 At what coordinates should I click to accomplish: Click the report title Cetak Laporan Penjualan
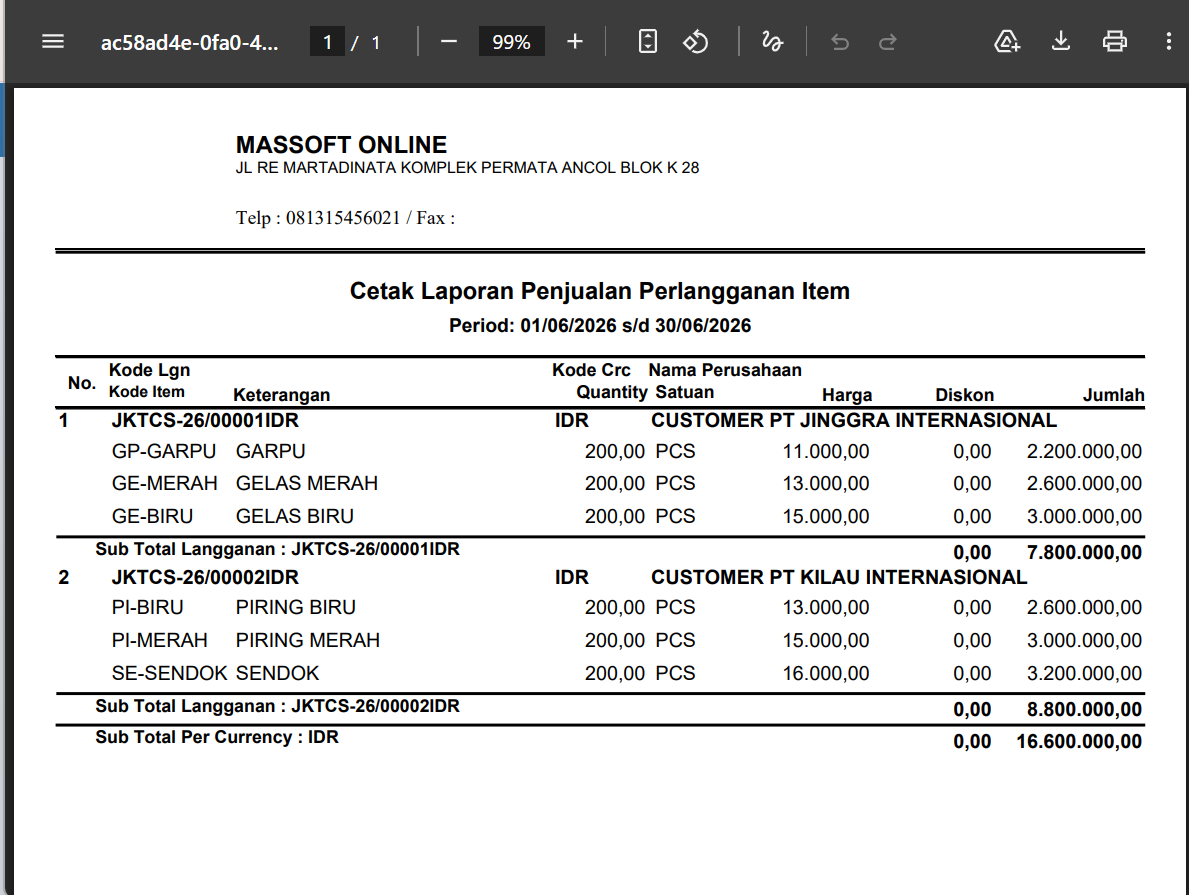(x=599, y=291)
